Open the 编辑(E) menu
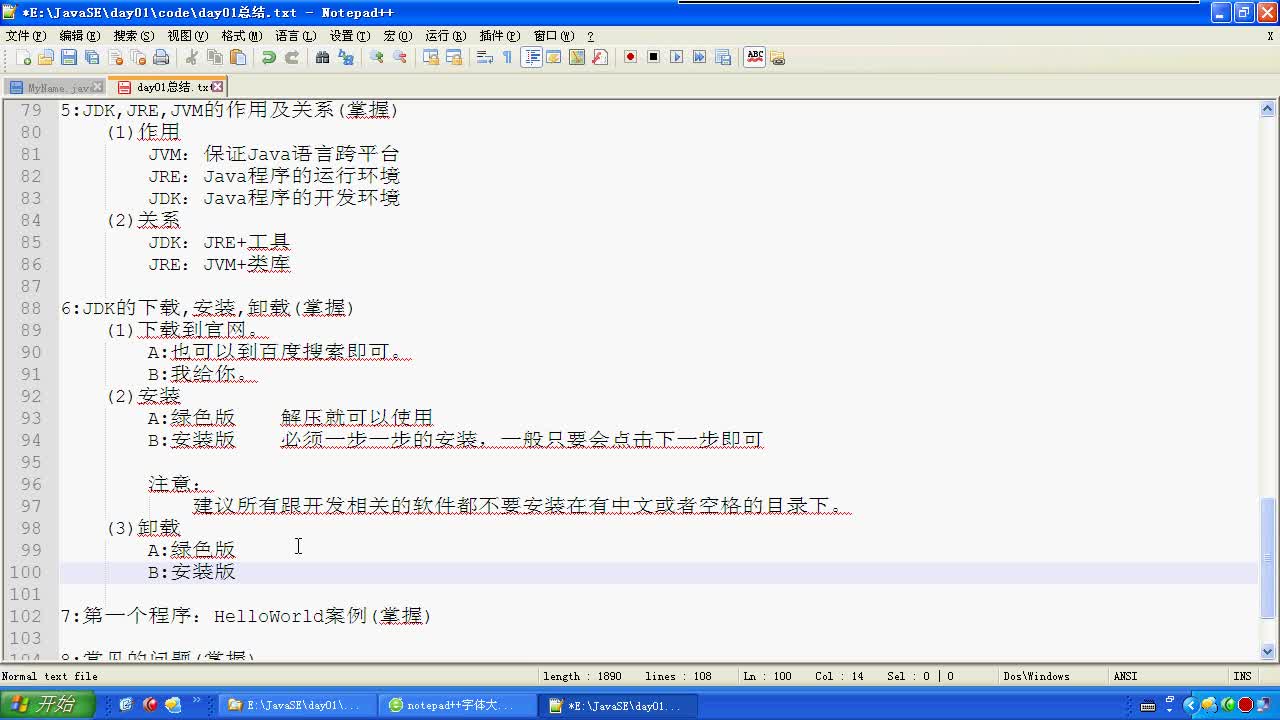 click(x=79, y=36)
